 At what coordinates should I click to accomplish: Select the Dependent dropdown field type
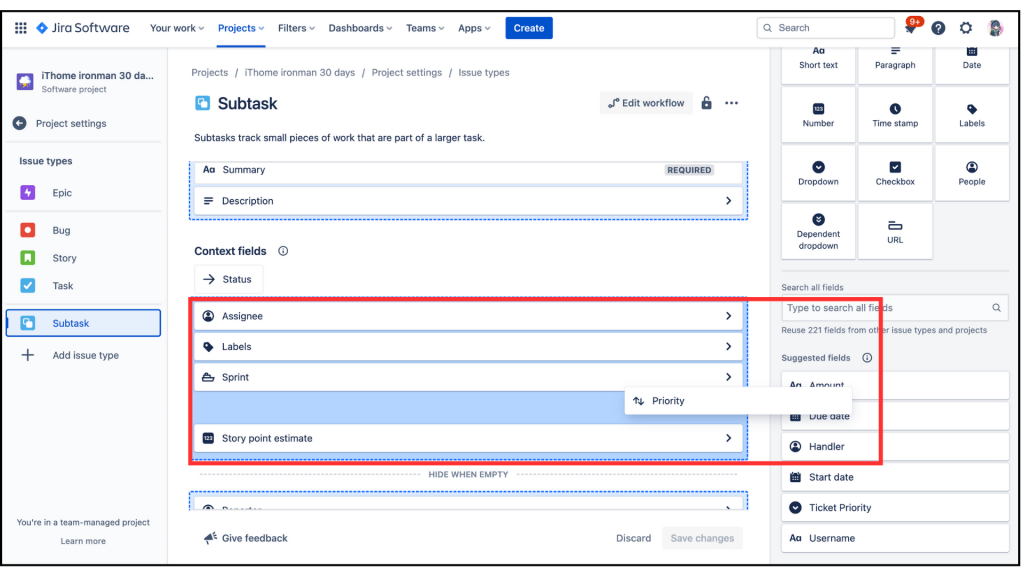[818, 232]
